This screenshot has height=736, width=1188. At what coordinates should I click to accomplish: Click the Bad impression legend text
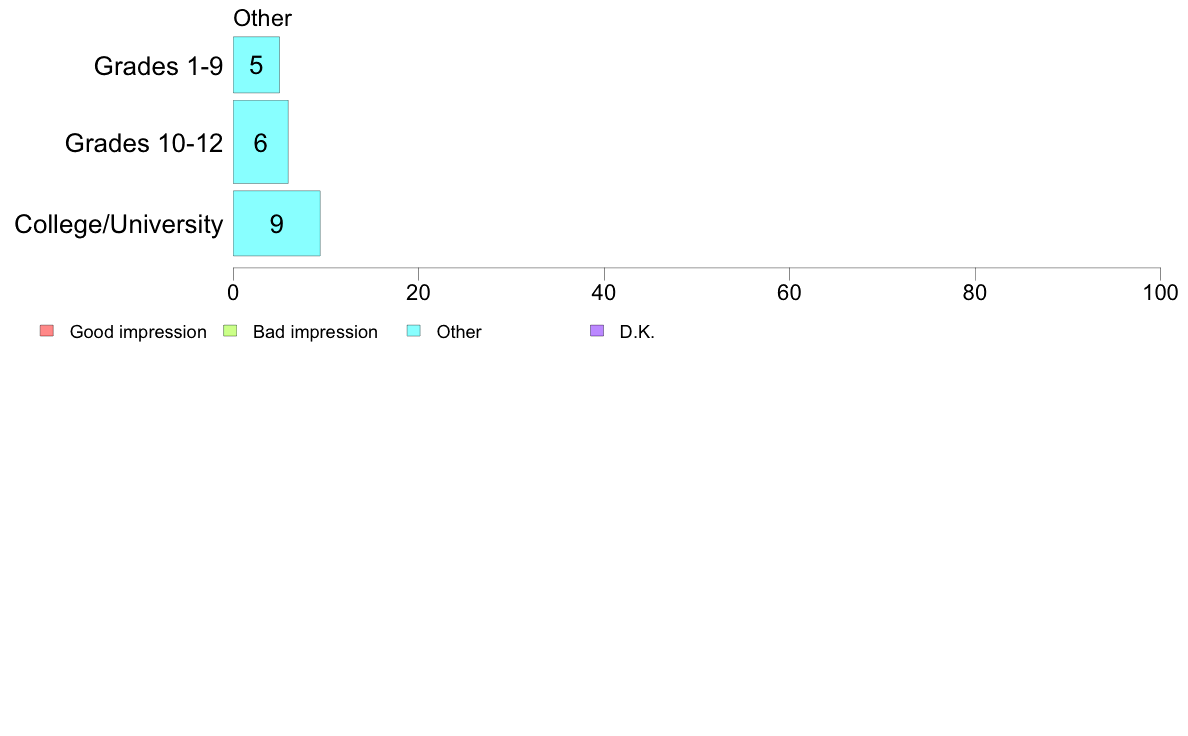[315, 332]
